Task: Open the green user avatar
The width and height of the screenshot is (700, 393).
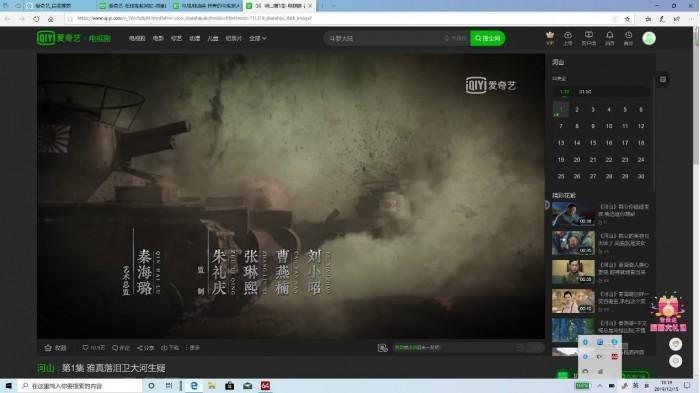Action: pos(649,38)
